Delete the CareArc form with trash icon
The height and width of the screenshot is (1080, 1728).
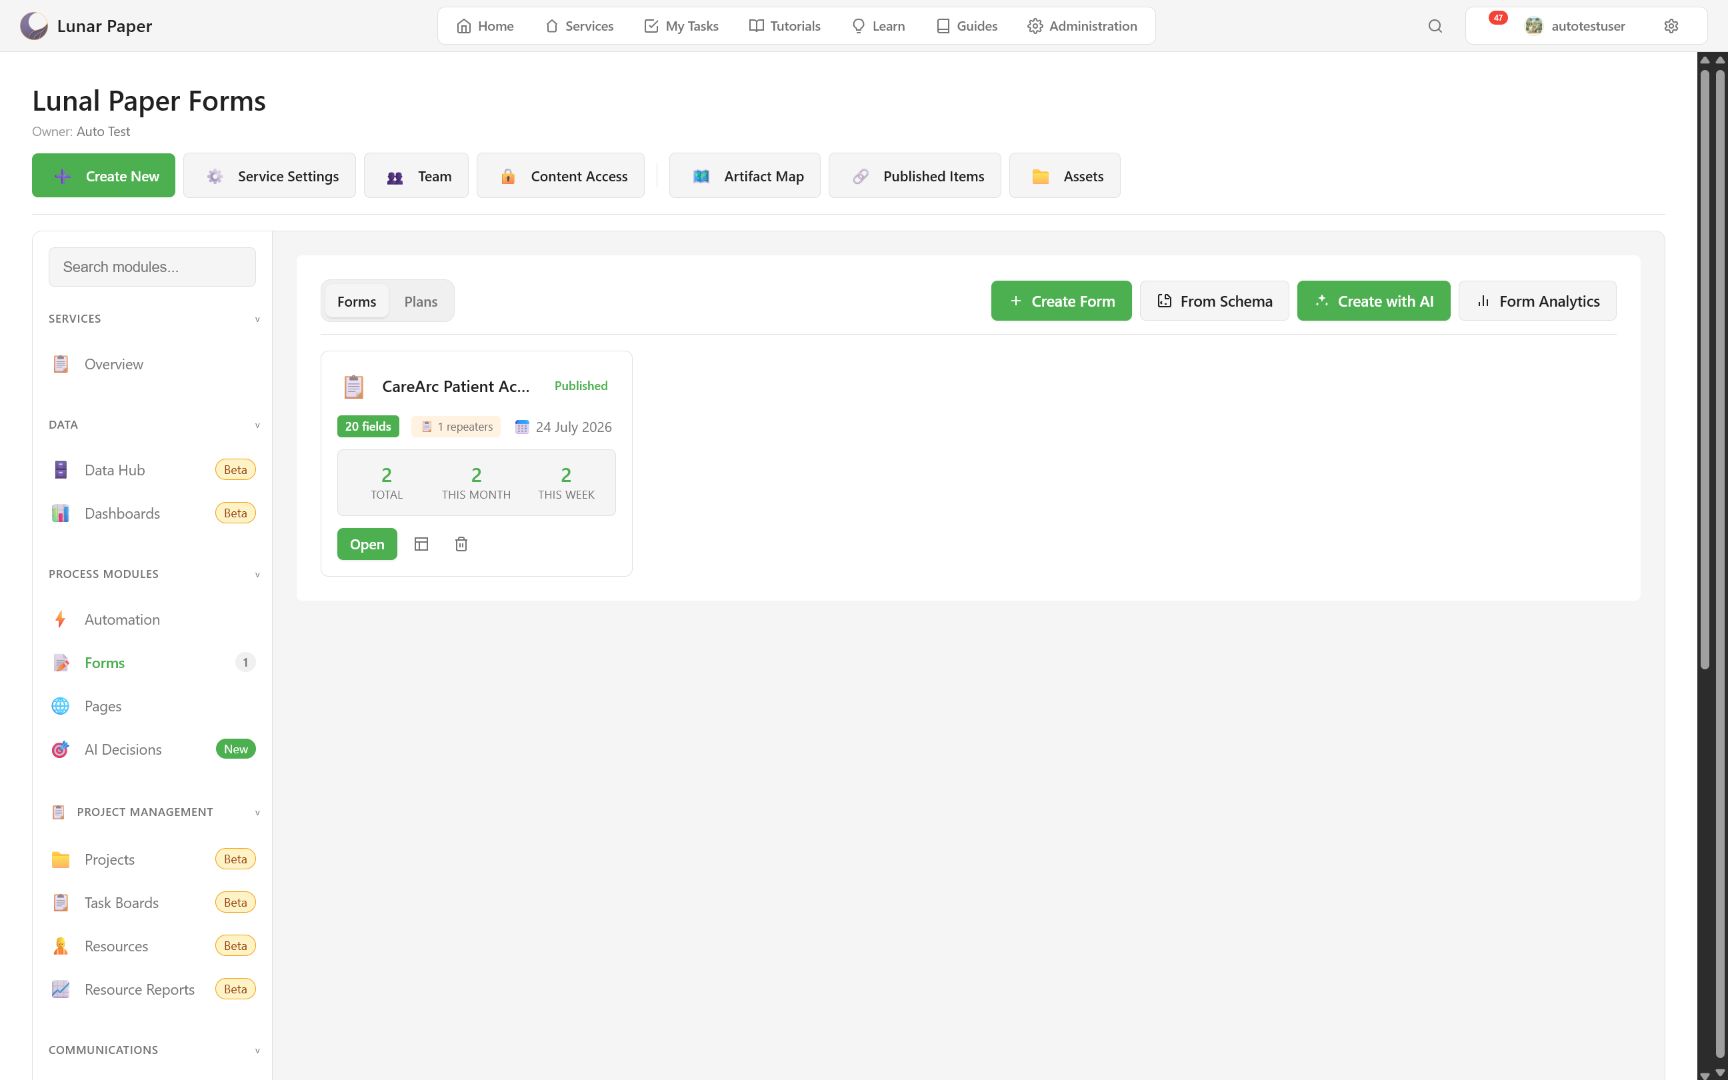click(x=461, y=544)
